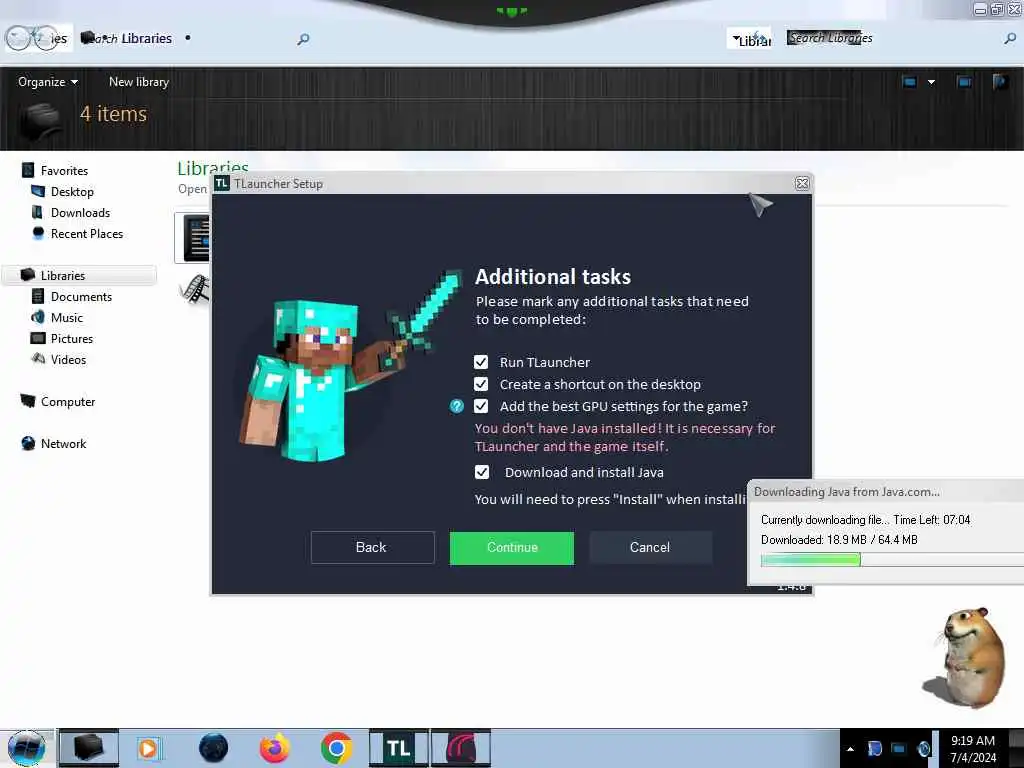This screenshot has height=768, width=1024.
Task: Launch Firefox from the taskbar
Action: 275,748
